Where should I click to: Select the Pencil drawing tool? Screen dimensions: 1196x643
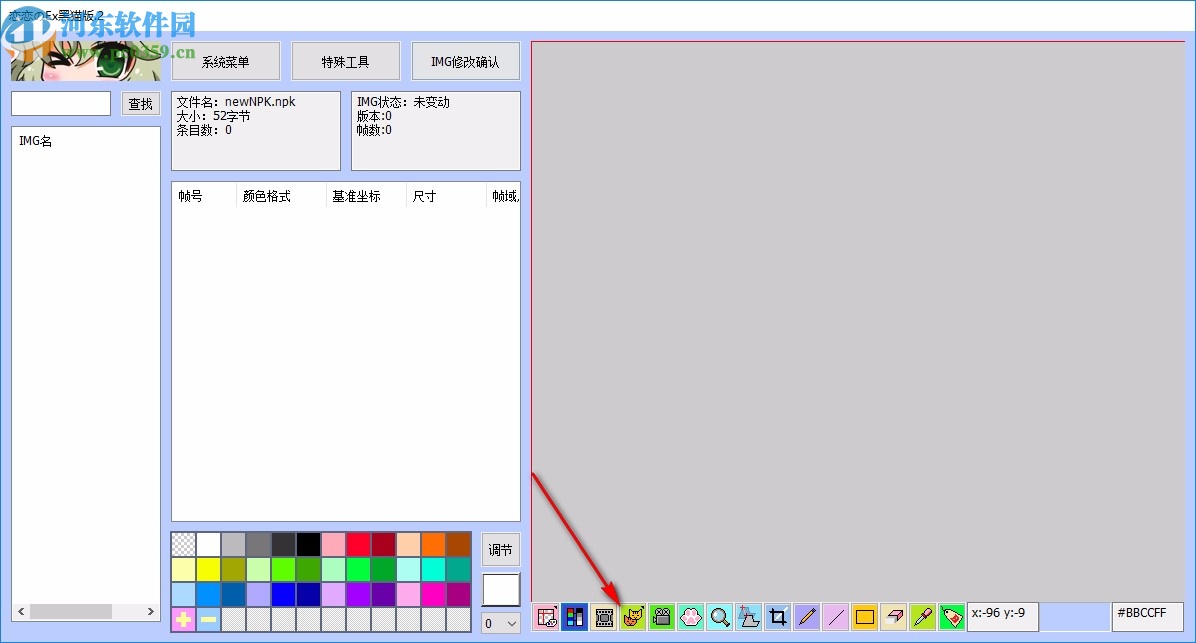[806, 617]
